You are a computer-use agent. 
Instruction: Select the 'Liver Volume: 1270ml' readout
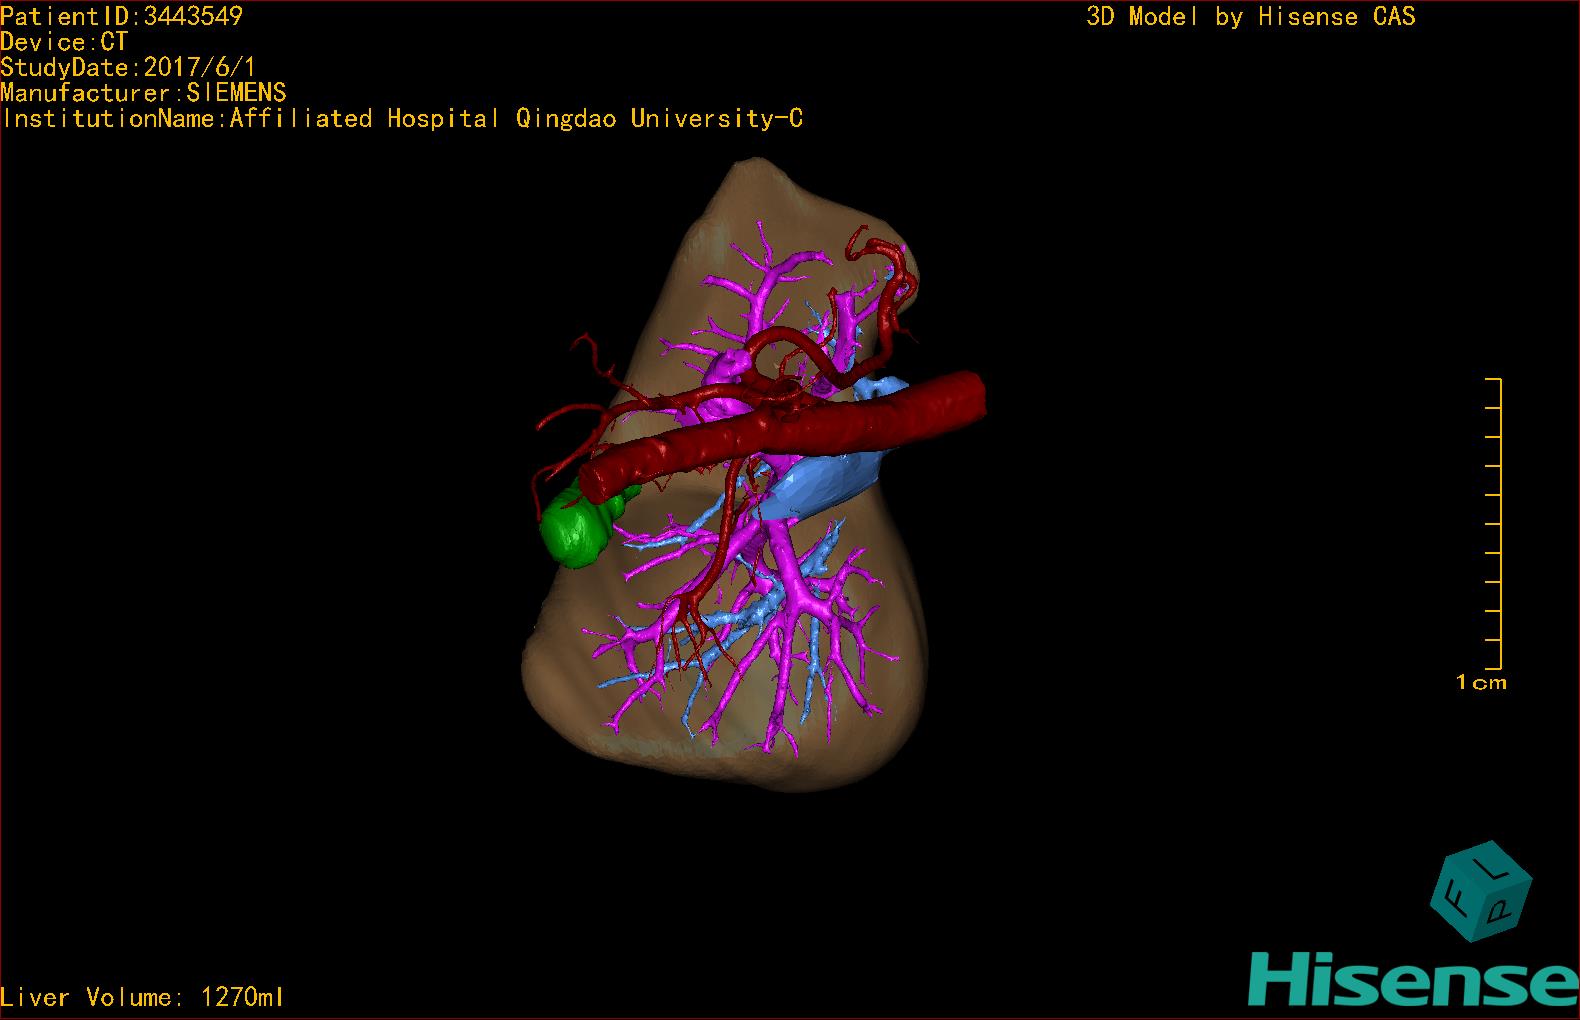(x=143, y=997)
